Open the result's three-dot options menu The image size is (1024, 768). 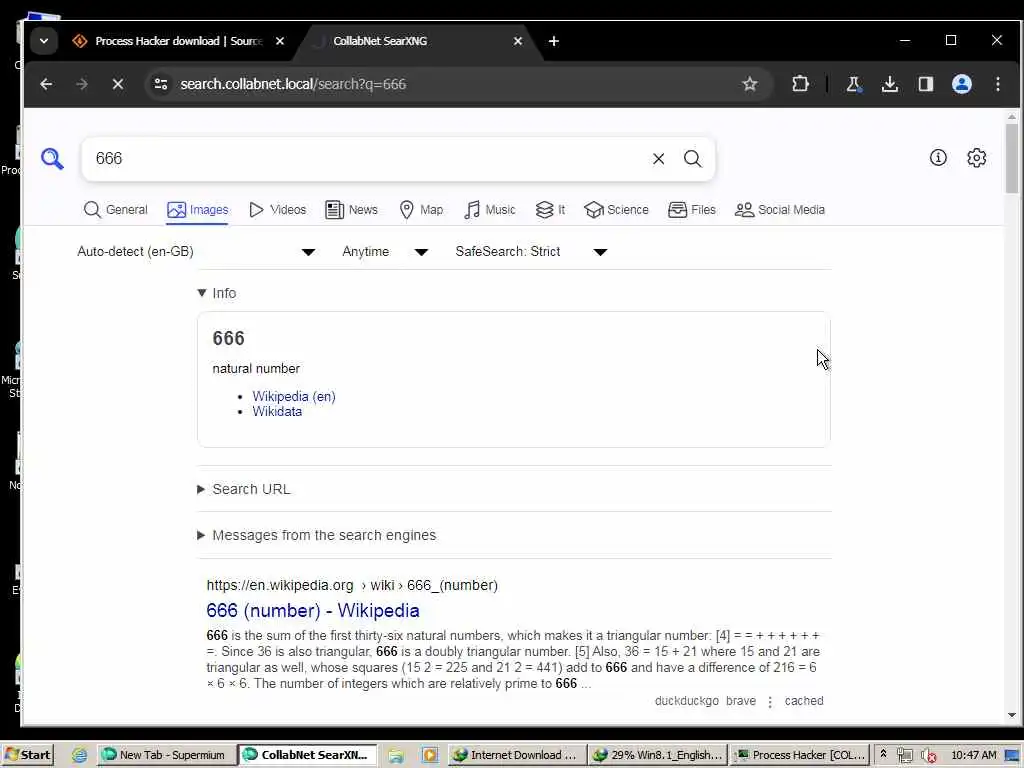click(x=770, y=701)
